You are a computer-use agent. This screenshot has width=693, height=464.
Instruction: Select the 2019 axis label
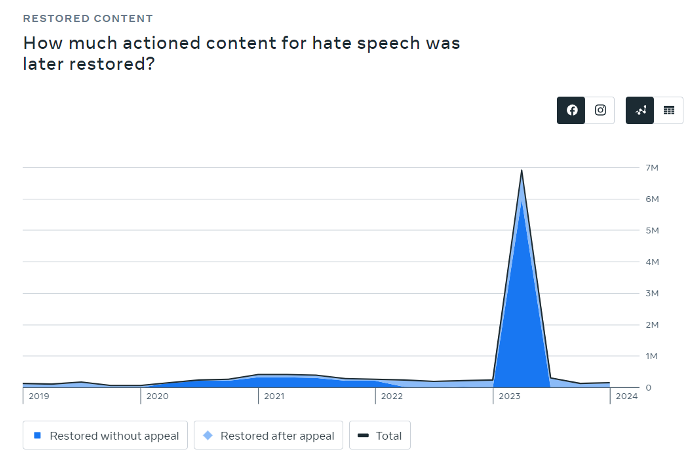tap(39, 396)
